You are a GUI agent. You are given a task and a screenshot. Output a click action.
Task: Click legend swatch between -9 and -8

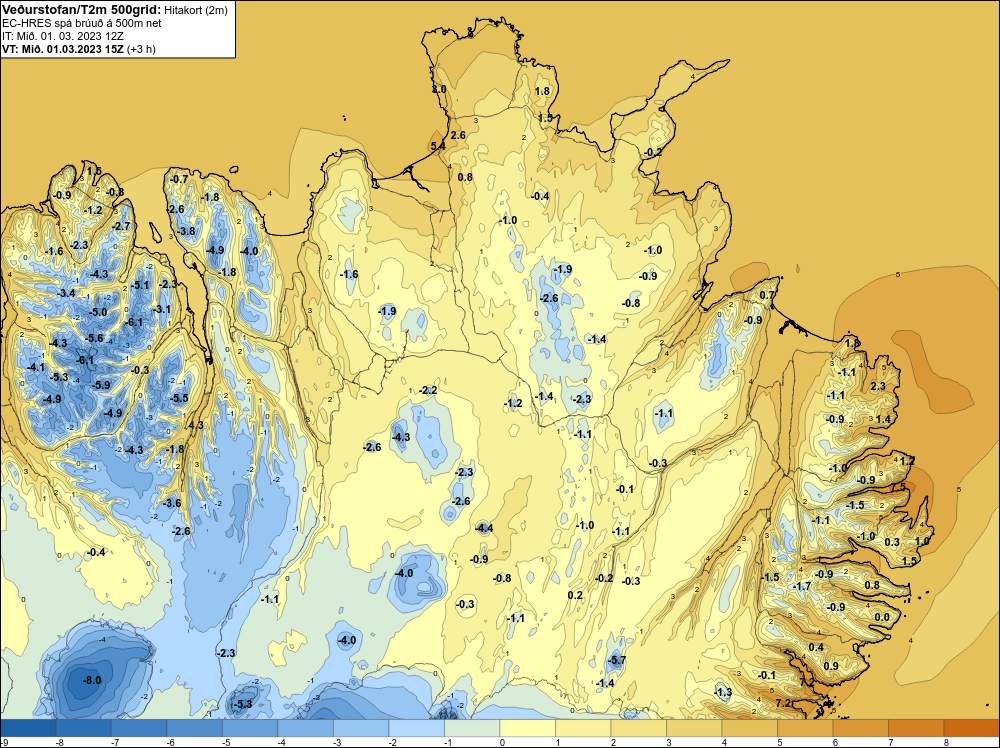[x=29, y=728]
